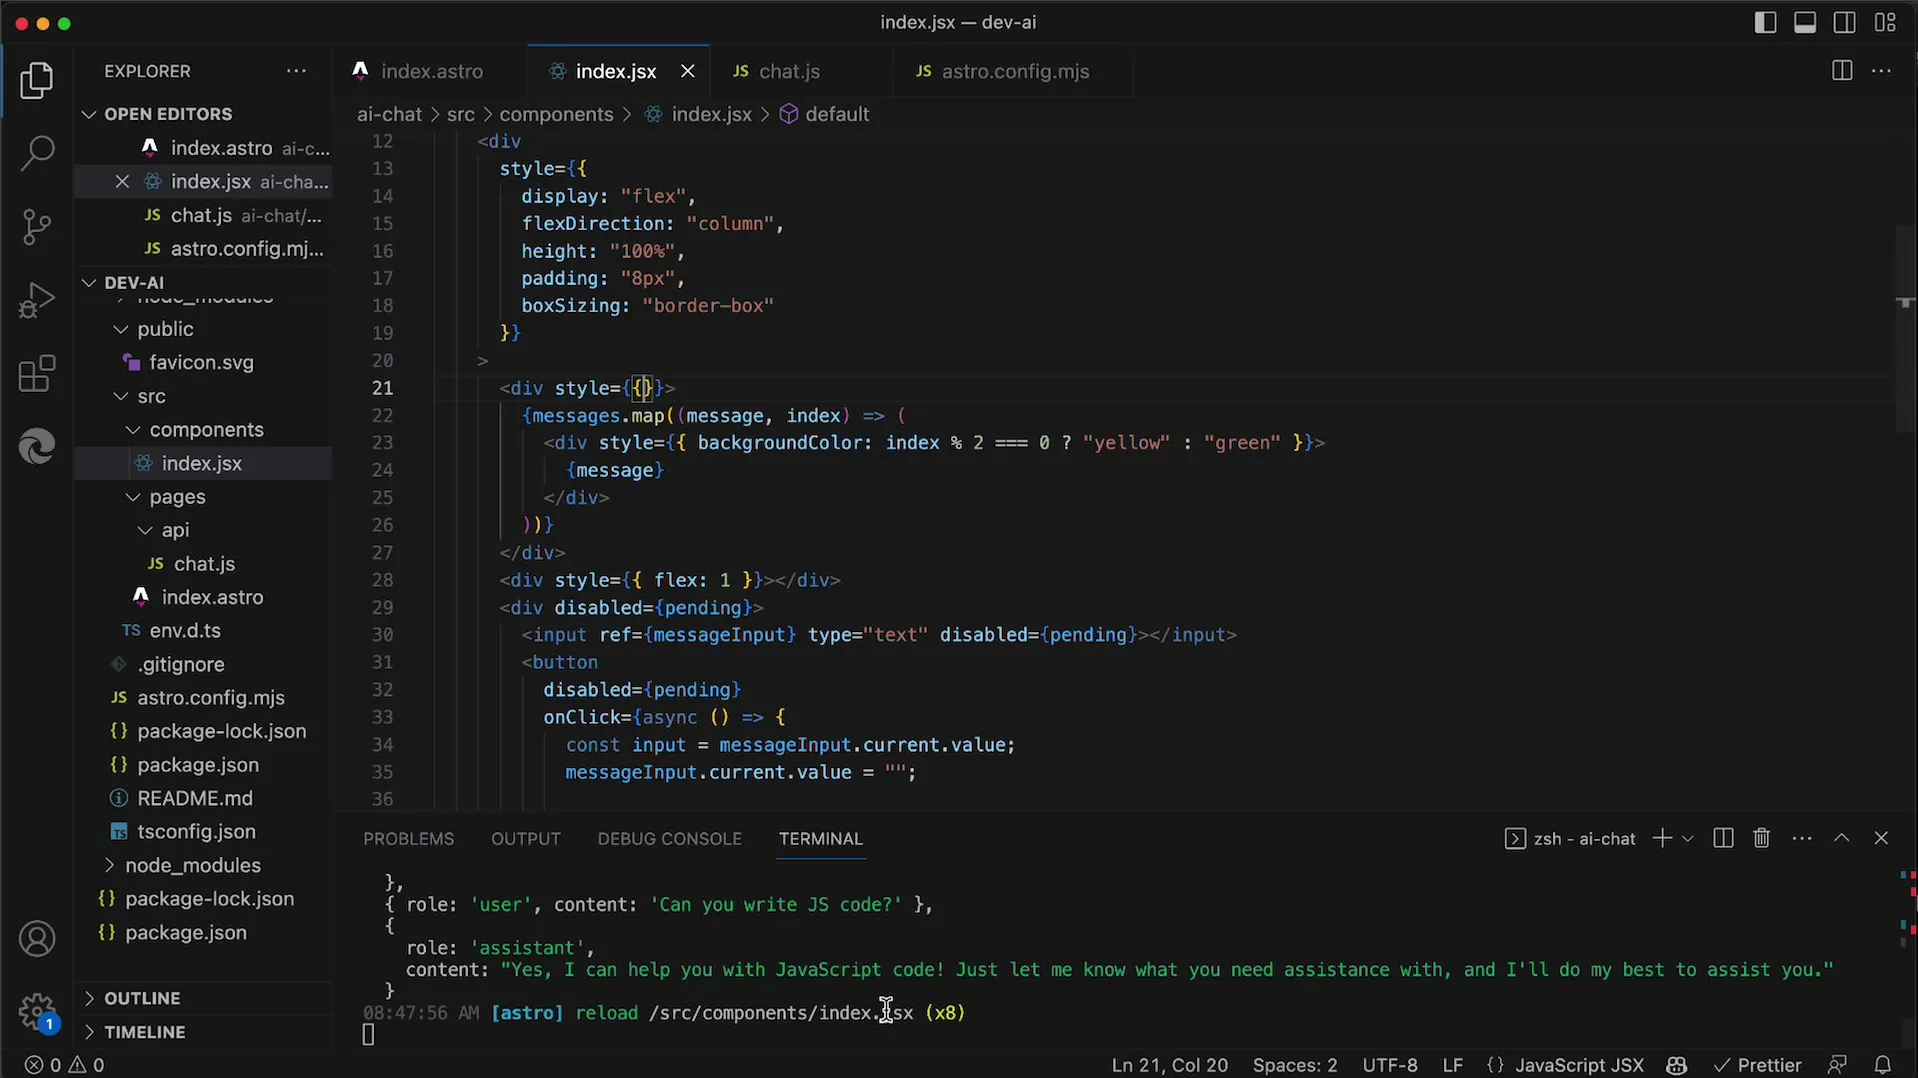Switch to index.astro tab
The width and height of the screenshot is (1918, 1078).
431,71
